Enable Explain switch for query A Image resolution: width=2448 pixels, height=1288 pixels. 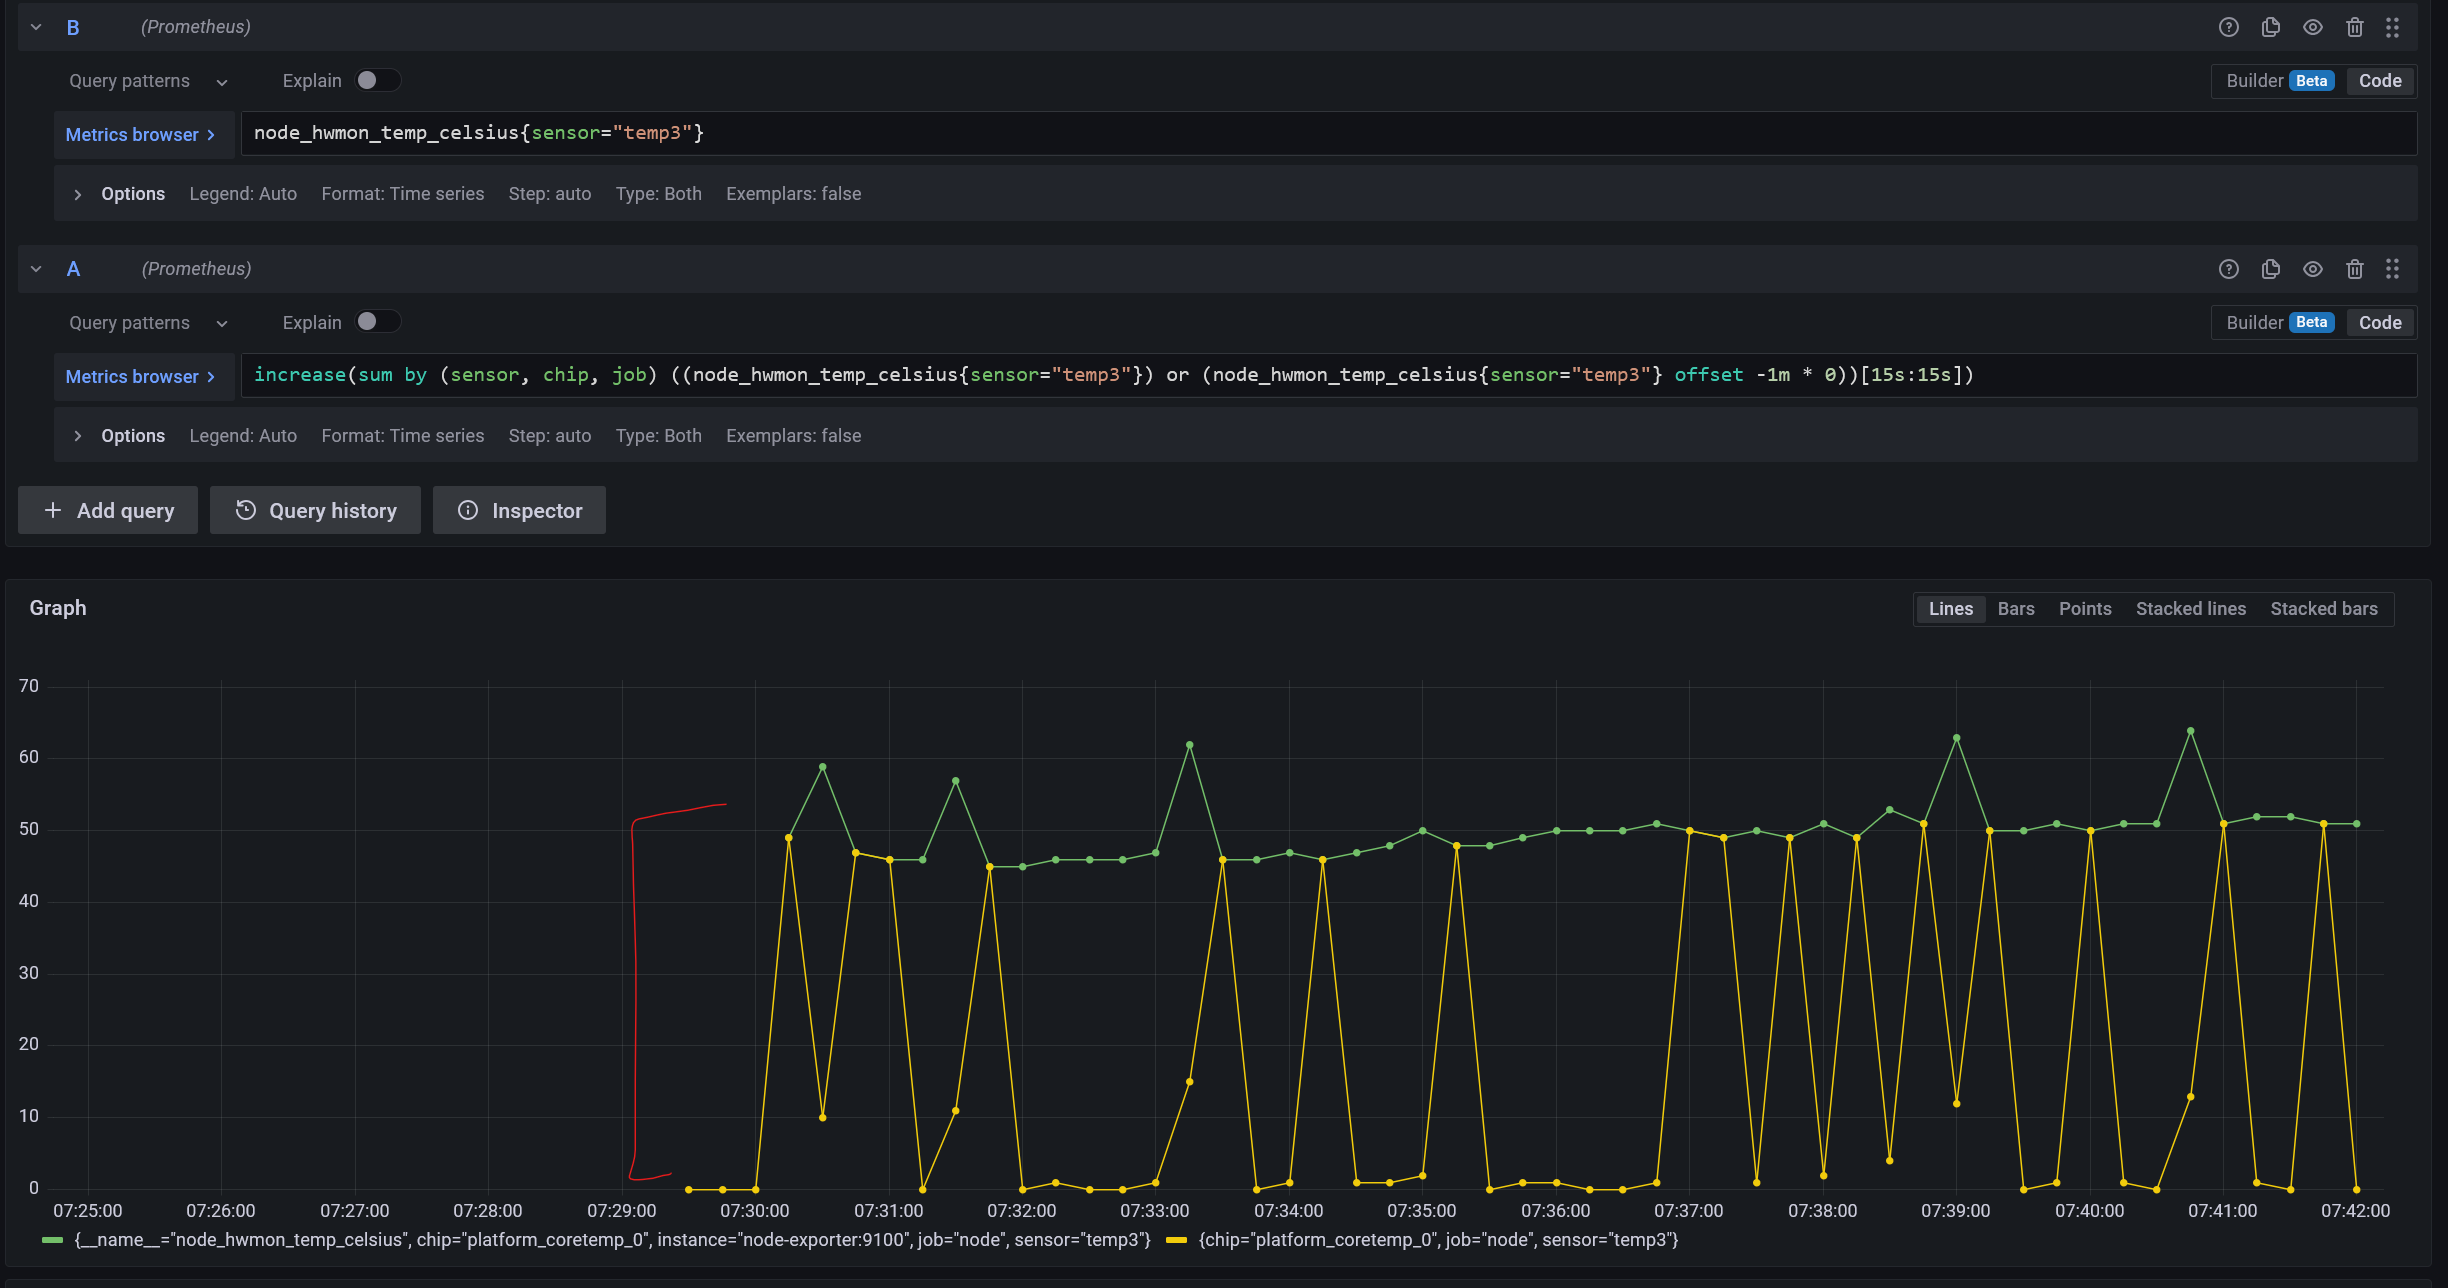click(377, 322)
